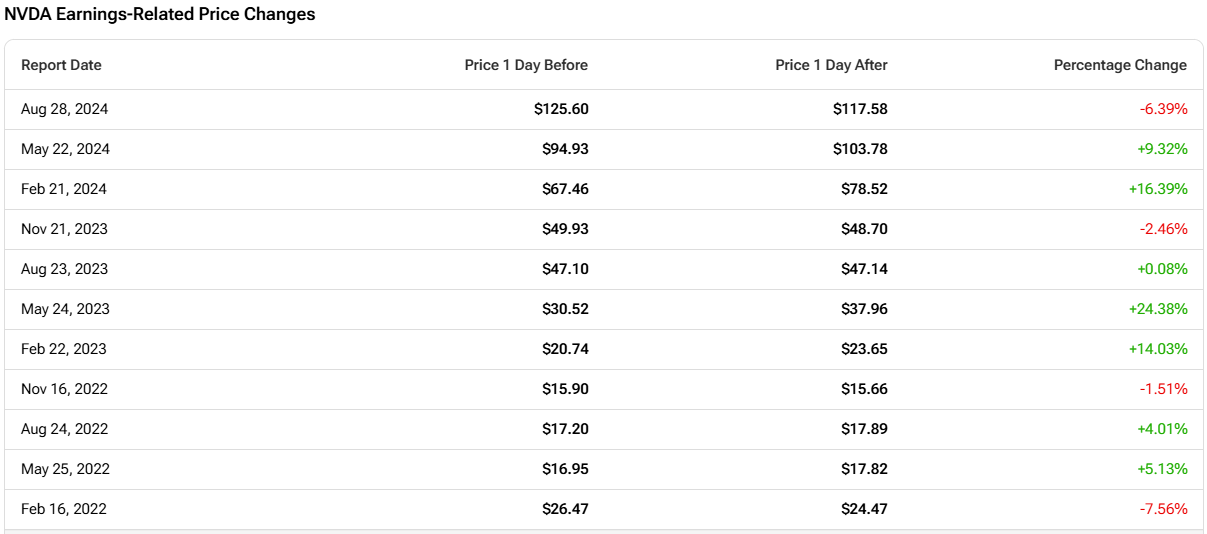Select the Aug 28, 2024 report date

tap(64, 109)
